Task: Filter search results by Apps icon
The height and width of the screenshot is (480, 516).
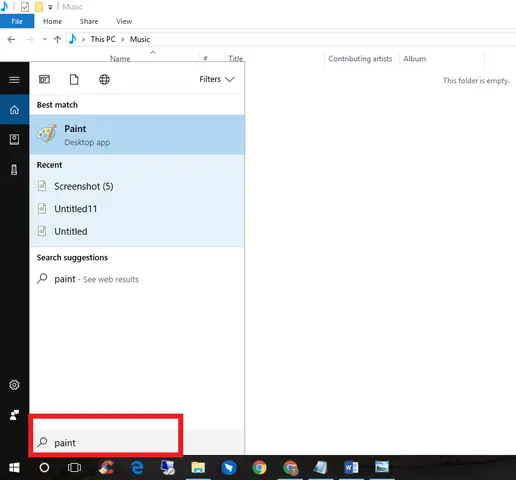Action: tap(44, 79)
